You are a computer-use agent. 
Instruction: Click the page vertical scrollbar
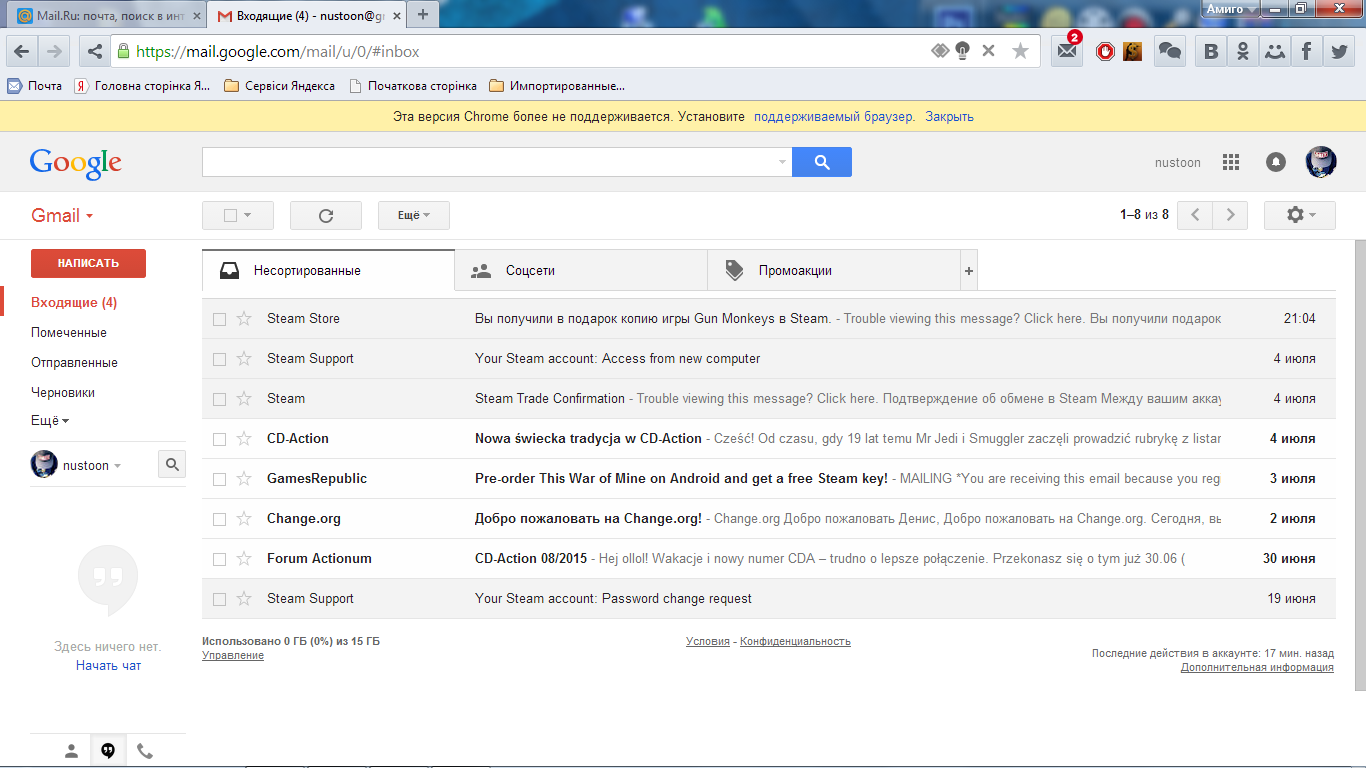tap(1360, 465)
